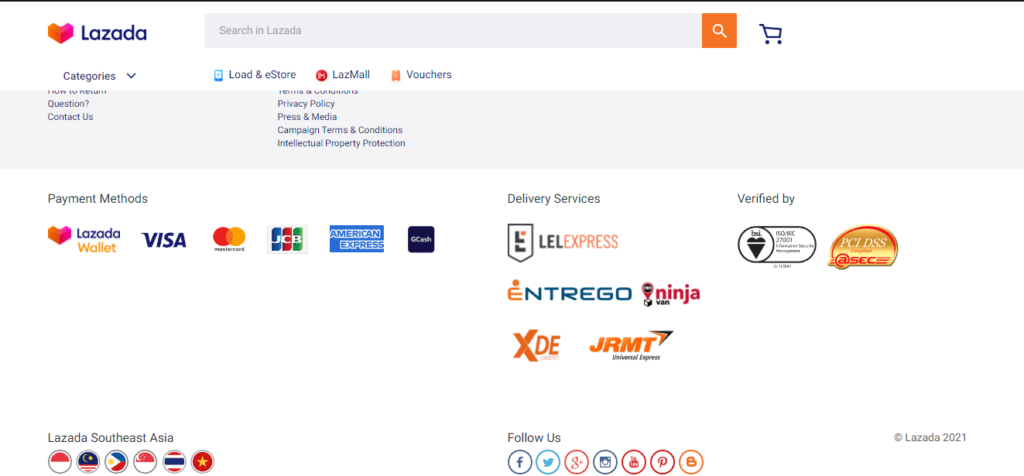Viewport: 1024px width, 476px height.
Task: Open Lazada's Facebook page icon
Action: pyautogui.click(x=520, y=462)
